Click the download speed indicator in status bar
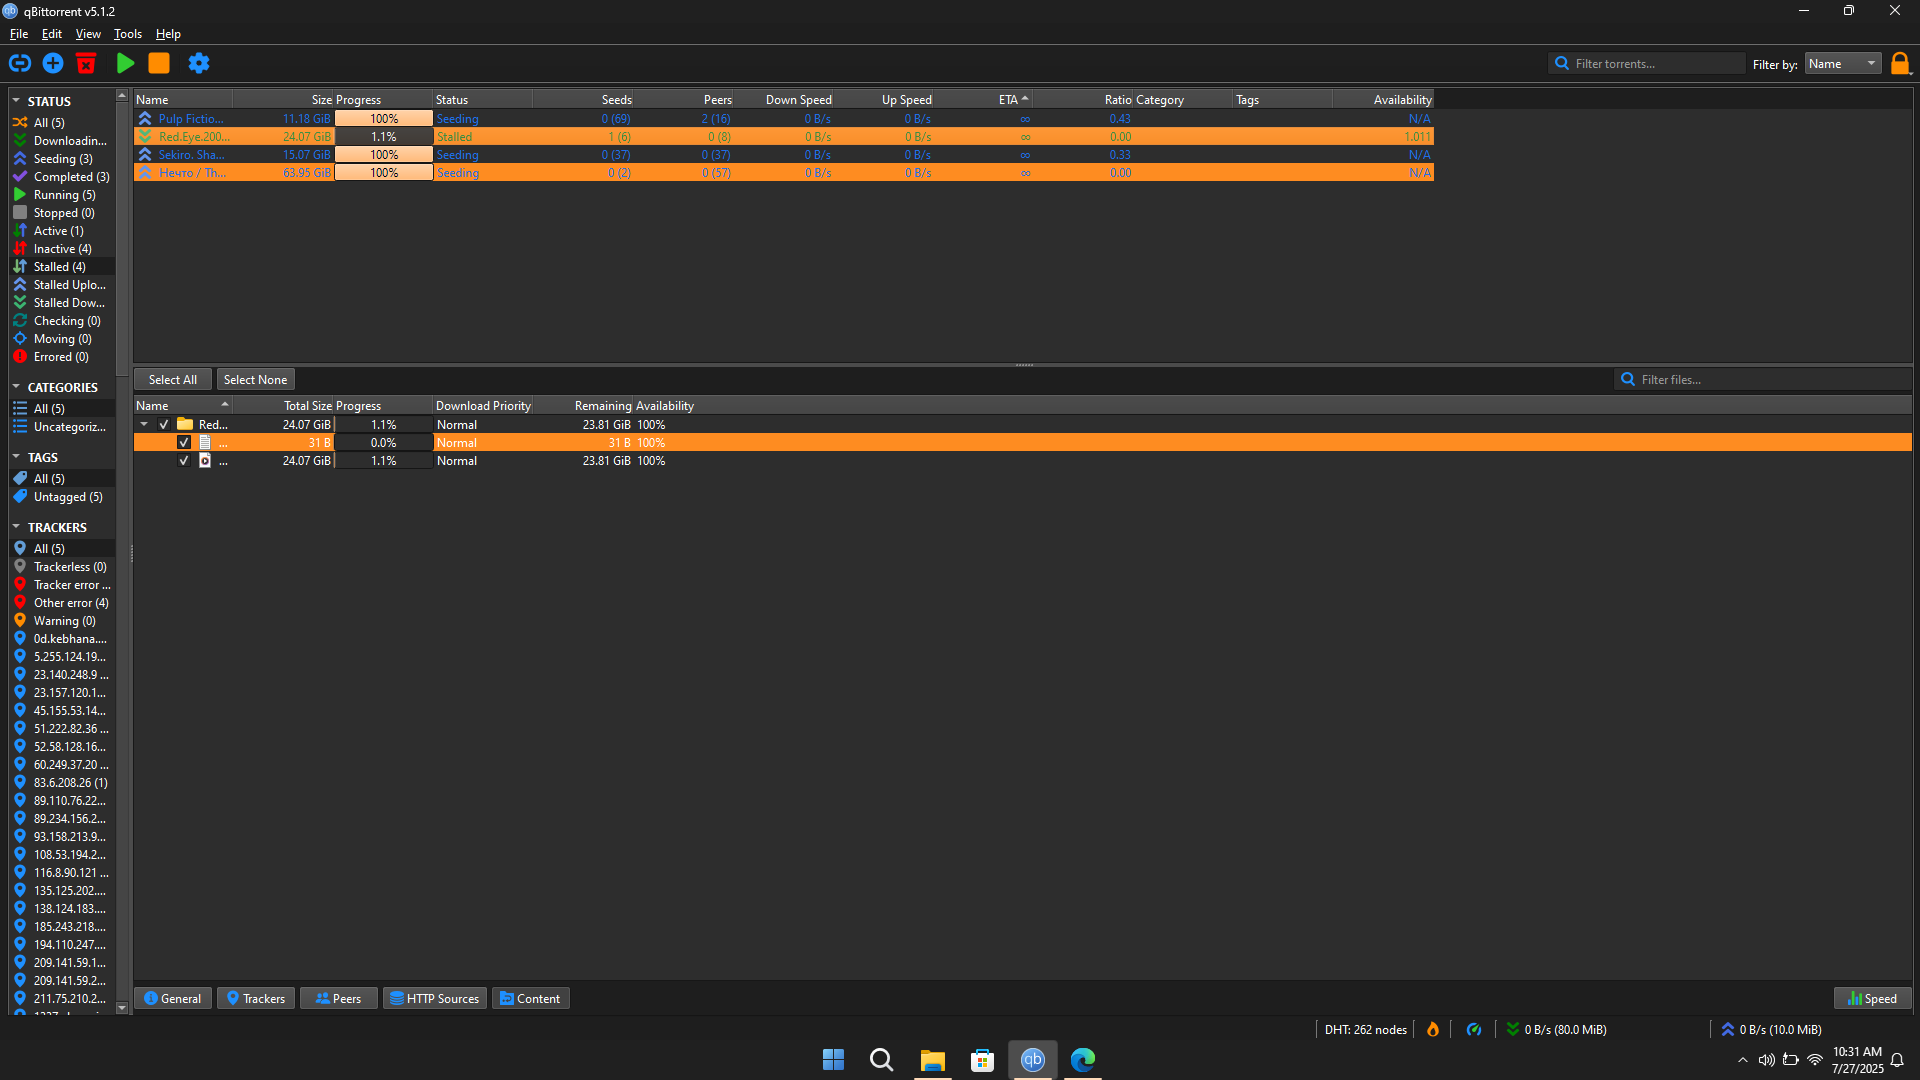The width and height of the screenshot is (1920, 1080). point(1557,1029)
